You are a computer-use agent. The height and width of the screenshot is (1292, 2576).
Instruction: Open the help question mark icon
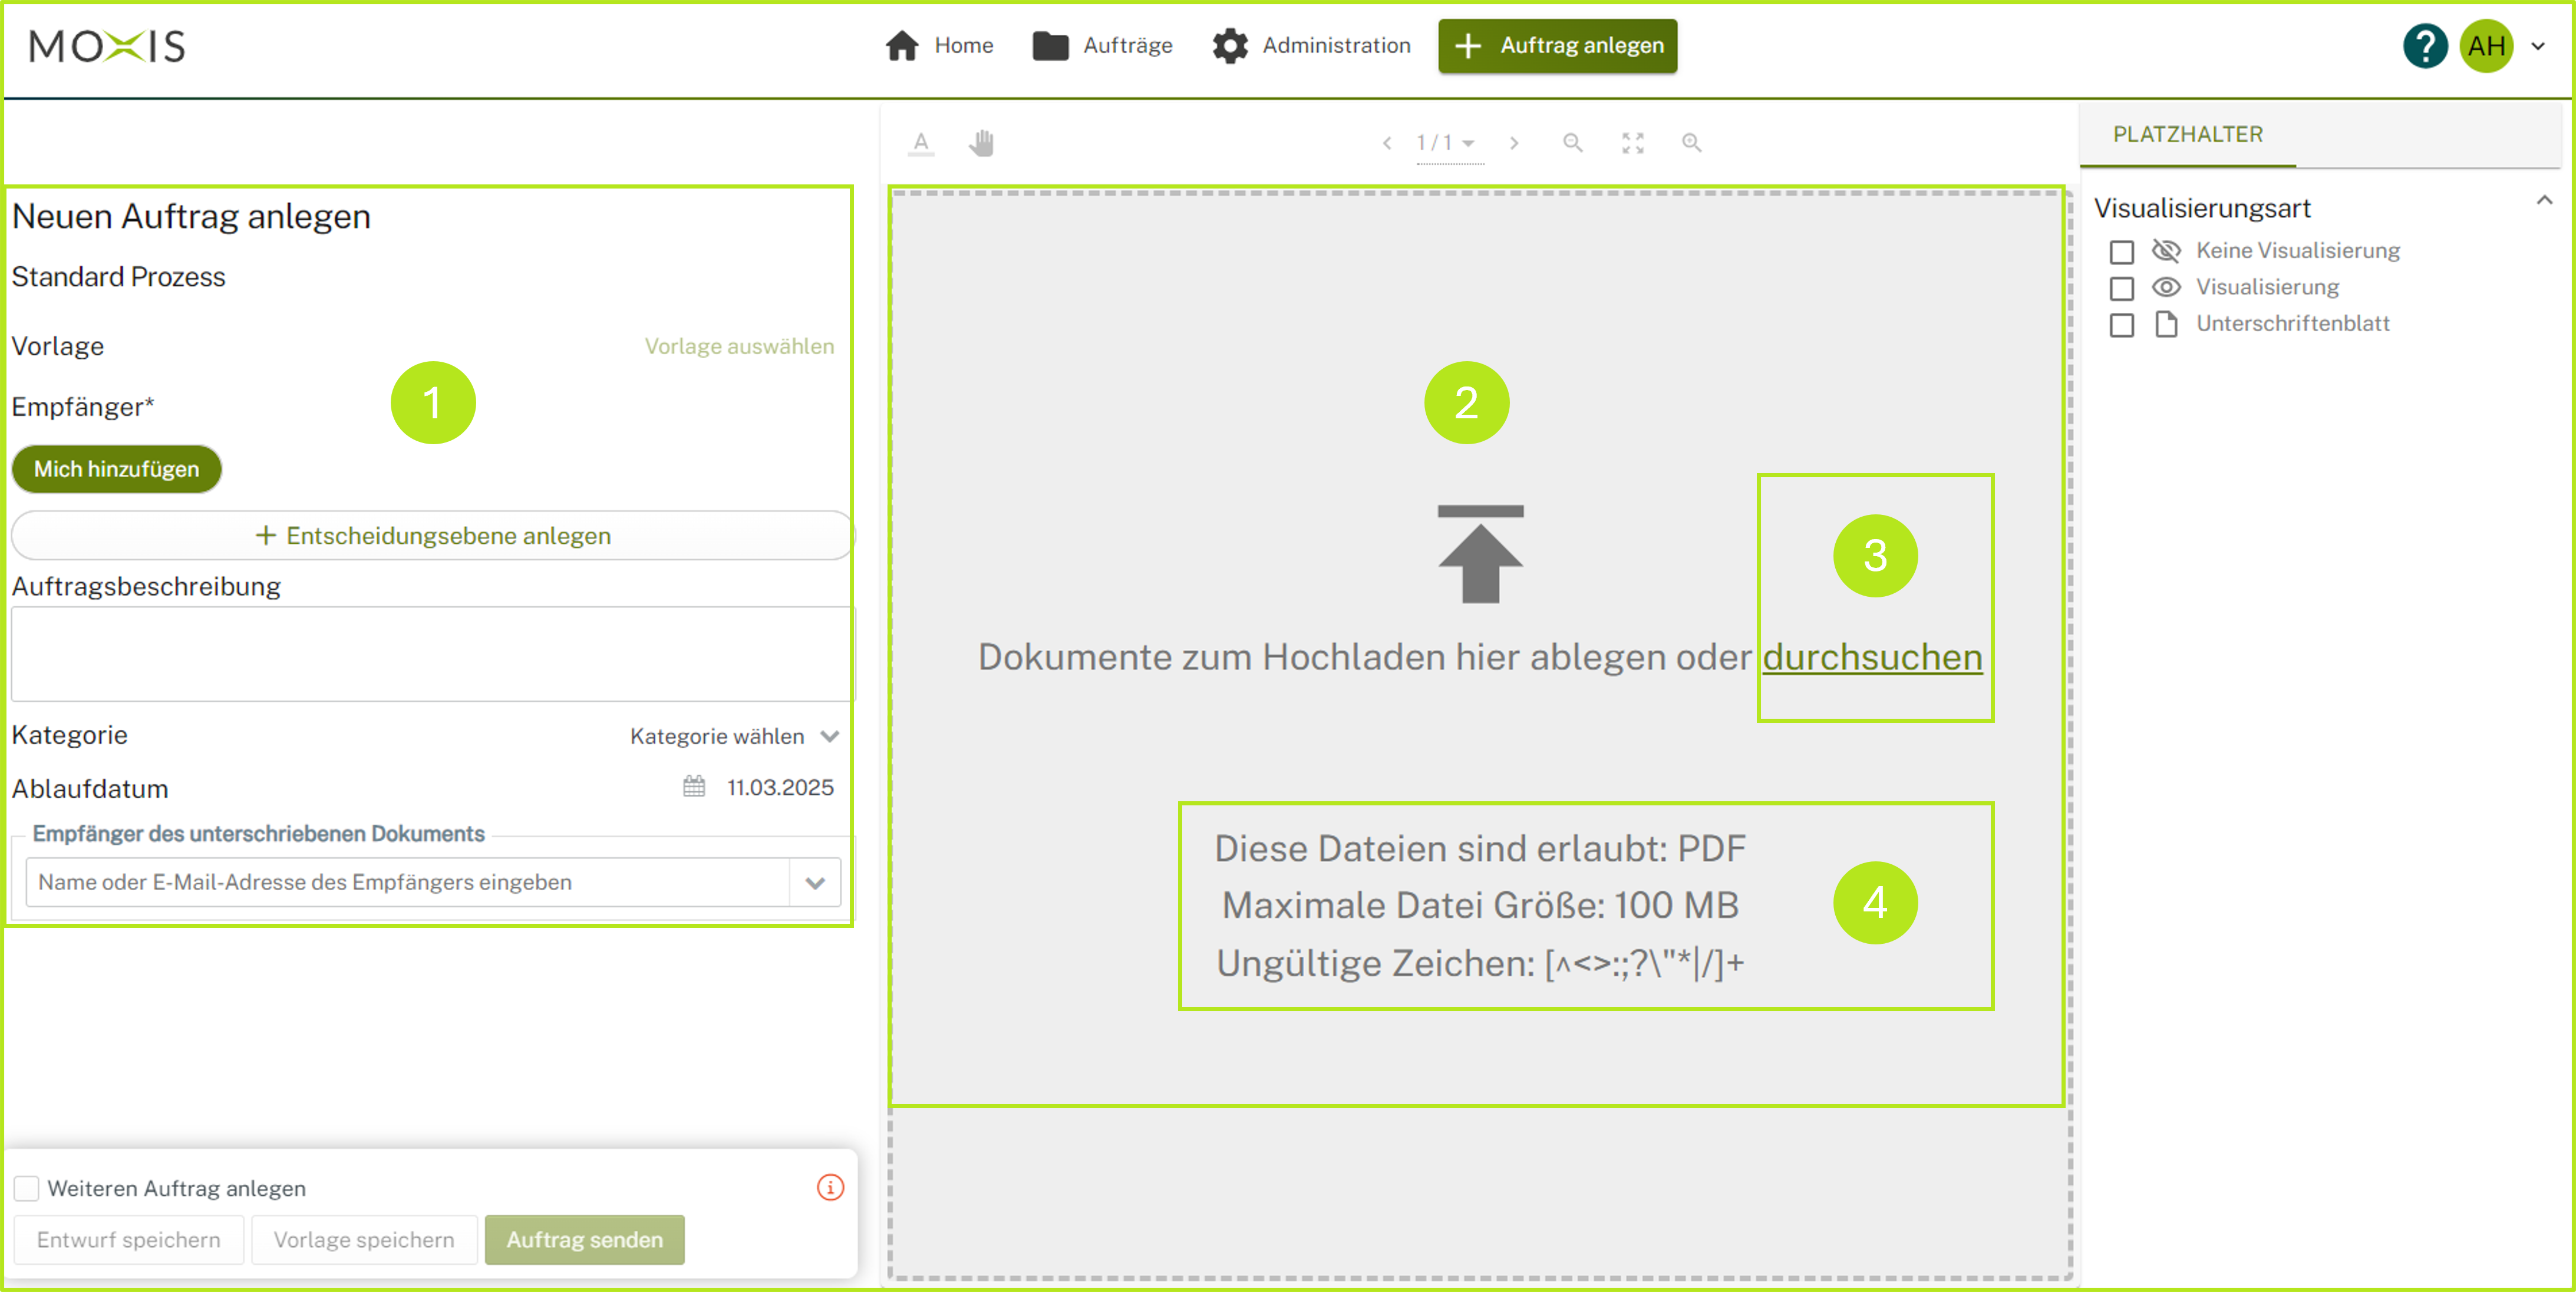(2424, 46)
